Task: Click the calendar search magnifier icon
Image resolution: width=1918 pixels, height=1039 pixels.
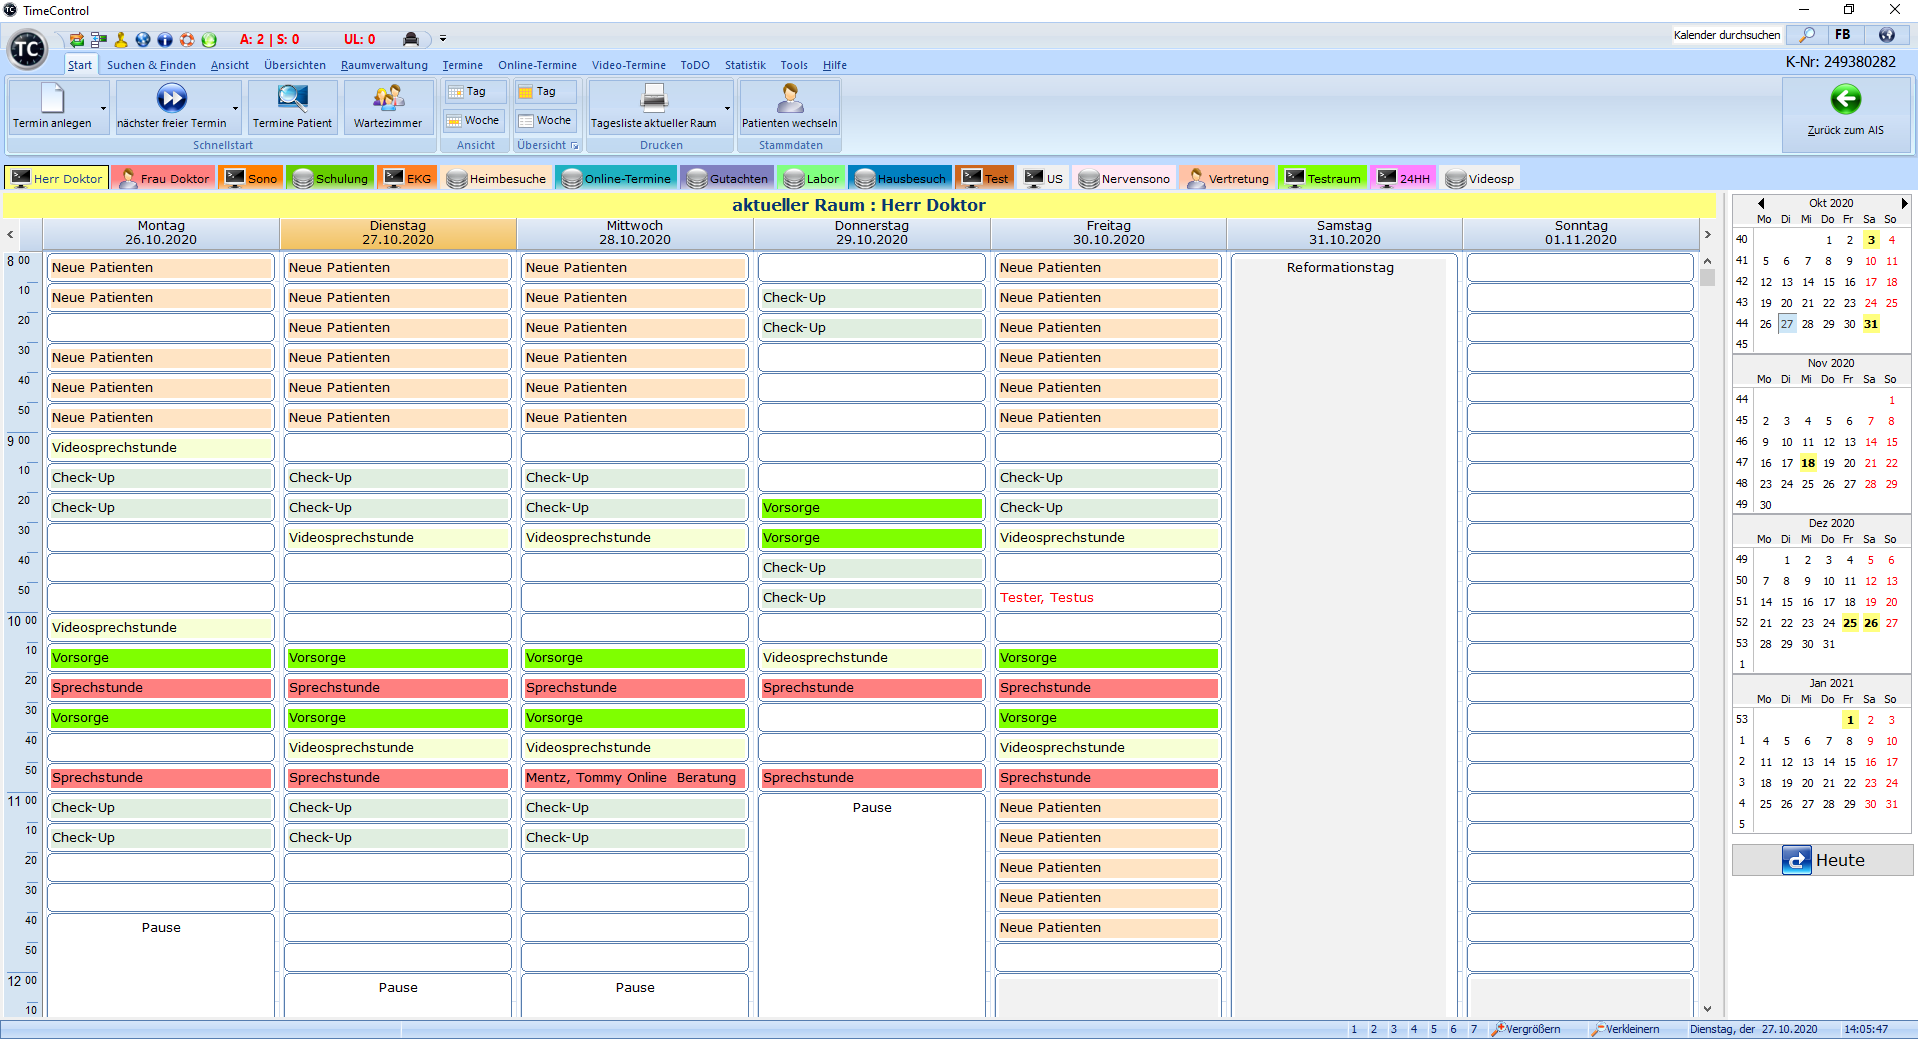Action: point(1807,35)
